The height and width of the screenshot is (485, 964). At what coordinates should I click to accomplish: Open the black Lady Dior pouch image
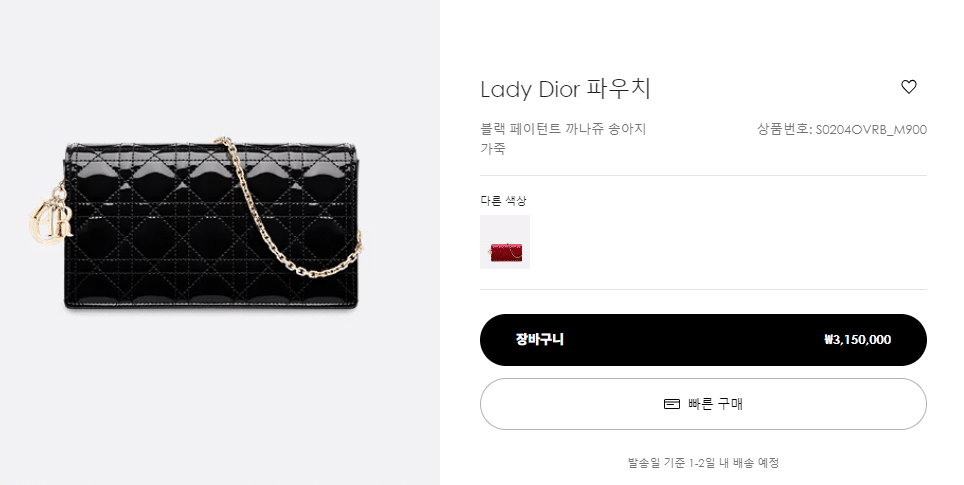tap(212, 224)
